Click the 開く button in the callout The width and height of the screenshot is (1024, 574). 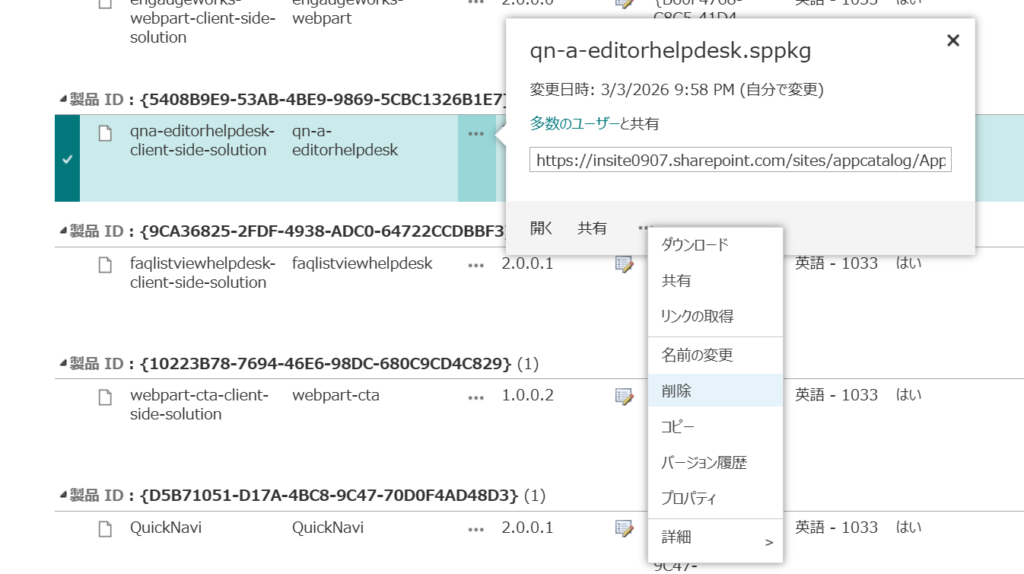tap(541, 228)
